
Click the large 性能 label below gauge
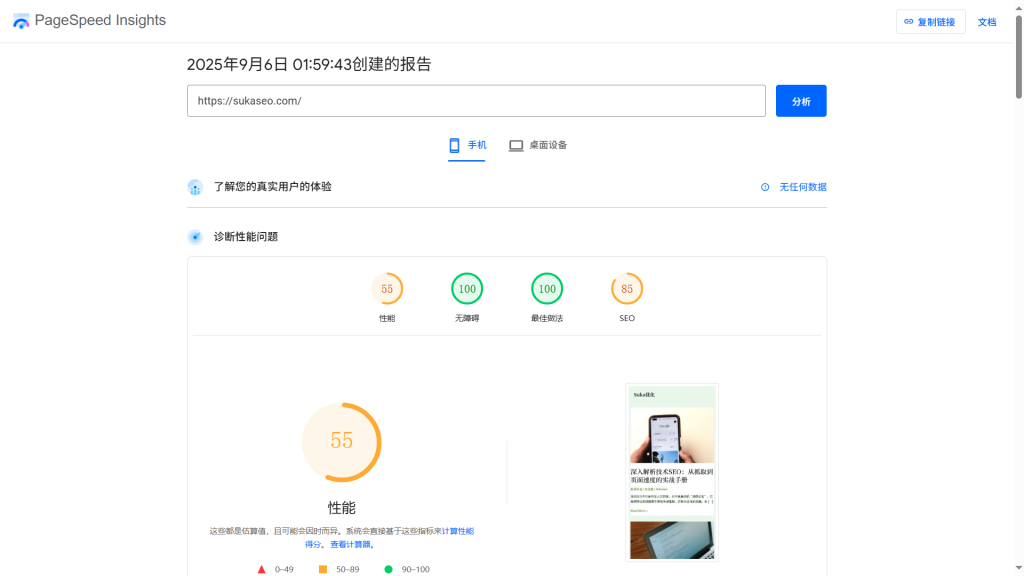(342, 507)
